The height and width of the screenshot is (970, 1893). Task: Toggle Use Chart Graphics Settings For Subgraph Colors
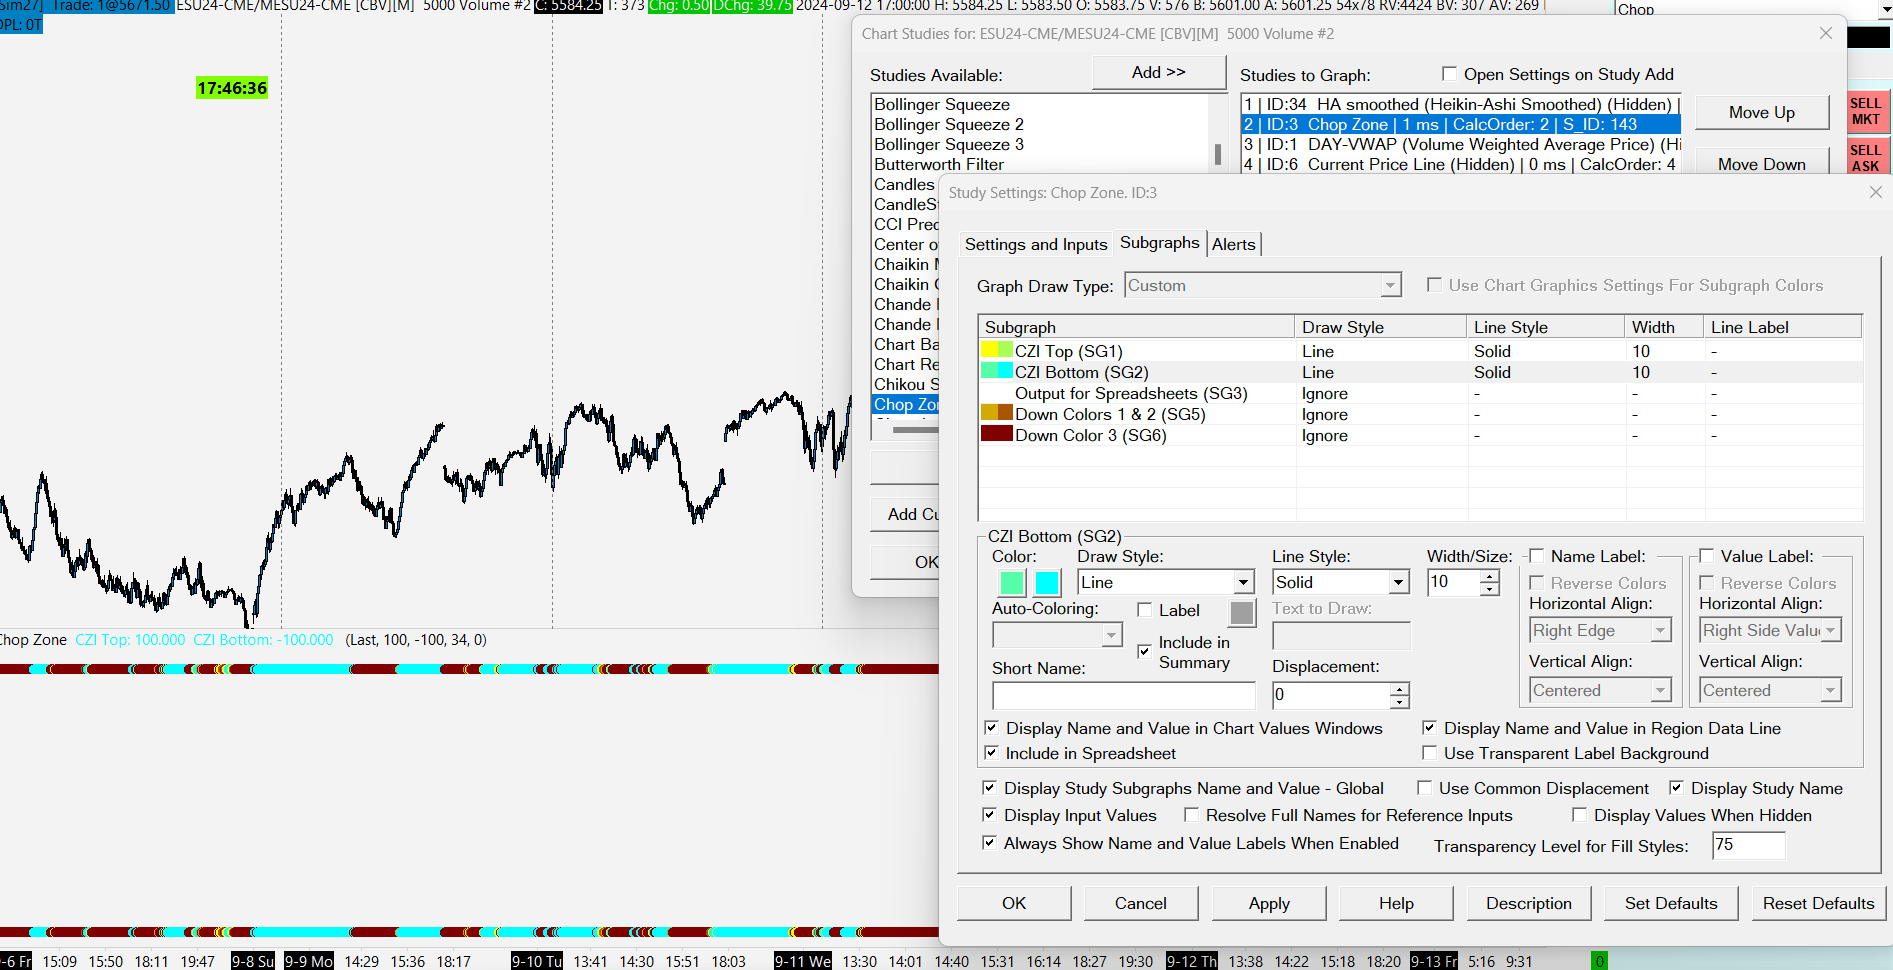click(1434, 285)
